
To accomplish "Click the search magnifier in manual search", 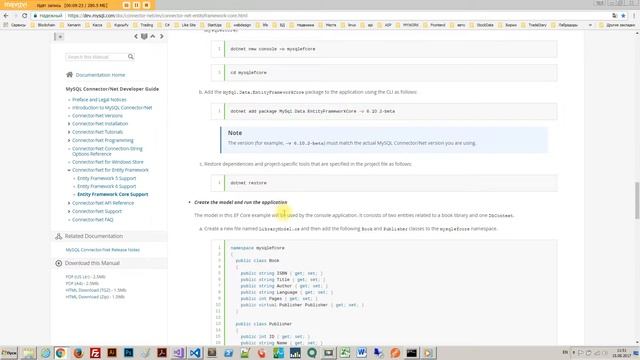I will 131,57.
